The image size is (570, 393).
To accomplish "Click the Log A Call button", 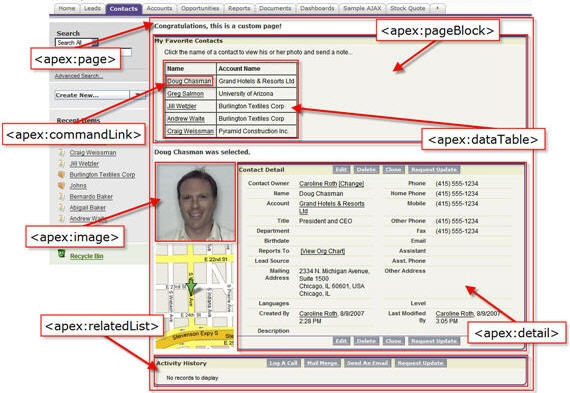I will point(284,363).
